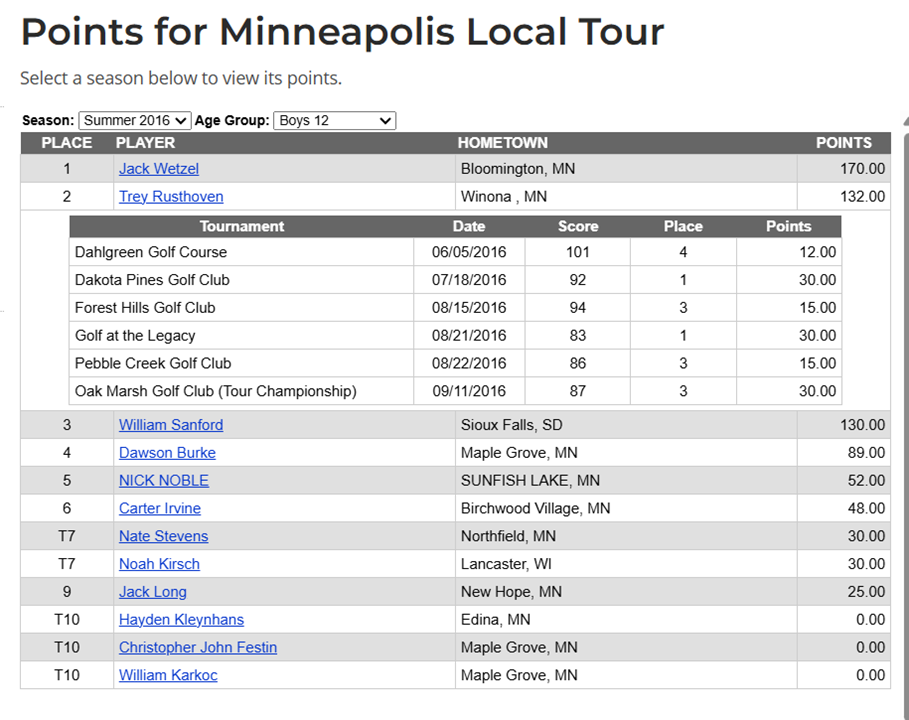Click the HOMETOWN column header
The image size is (909, 720).
(x=502, y=143)
